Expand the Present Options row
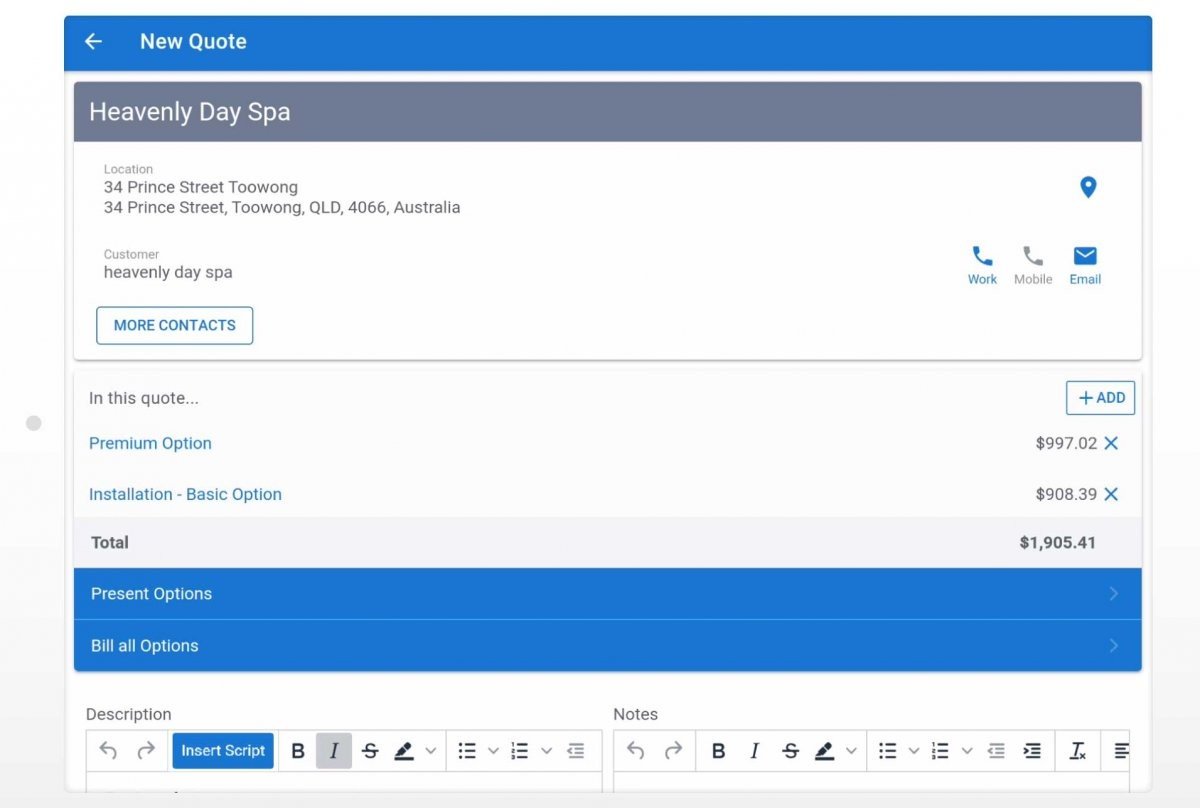This screenshot has width=1200, height=808. pyautogui.click(x=607, y=594)
